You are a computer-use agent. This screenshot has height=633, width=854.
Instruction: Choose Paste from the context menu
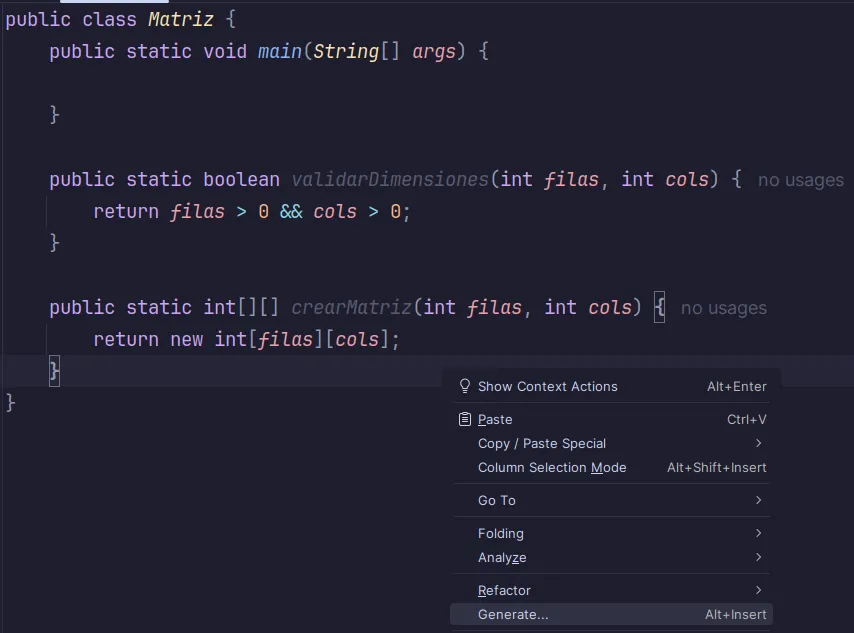[611, 419]
